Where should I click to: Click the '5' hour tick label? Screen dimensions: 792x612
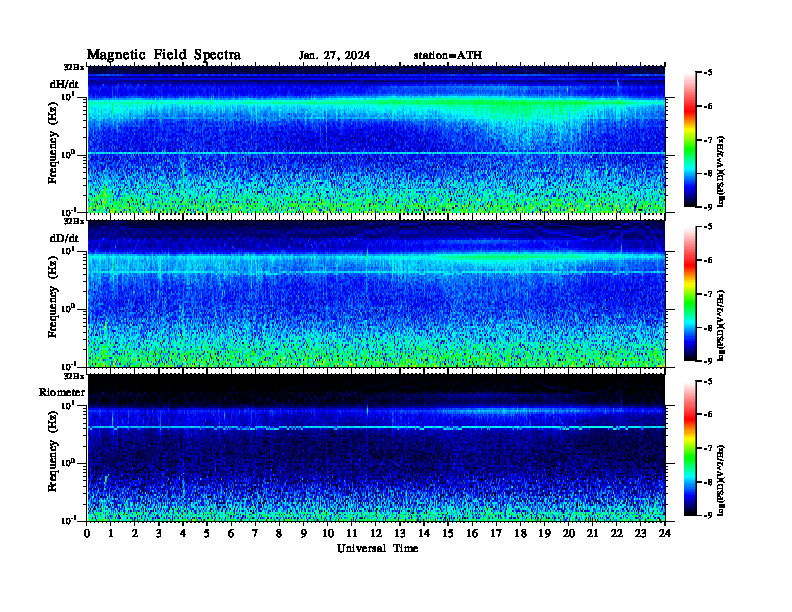coord(207,534)
